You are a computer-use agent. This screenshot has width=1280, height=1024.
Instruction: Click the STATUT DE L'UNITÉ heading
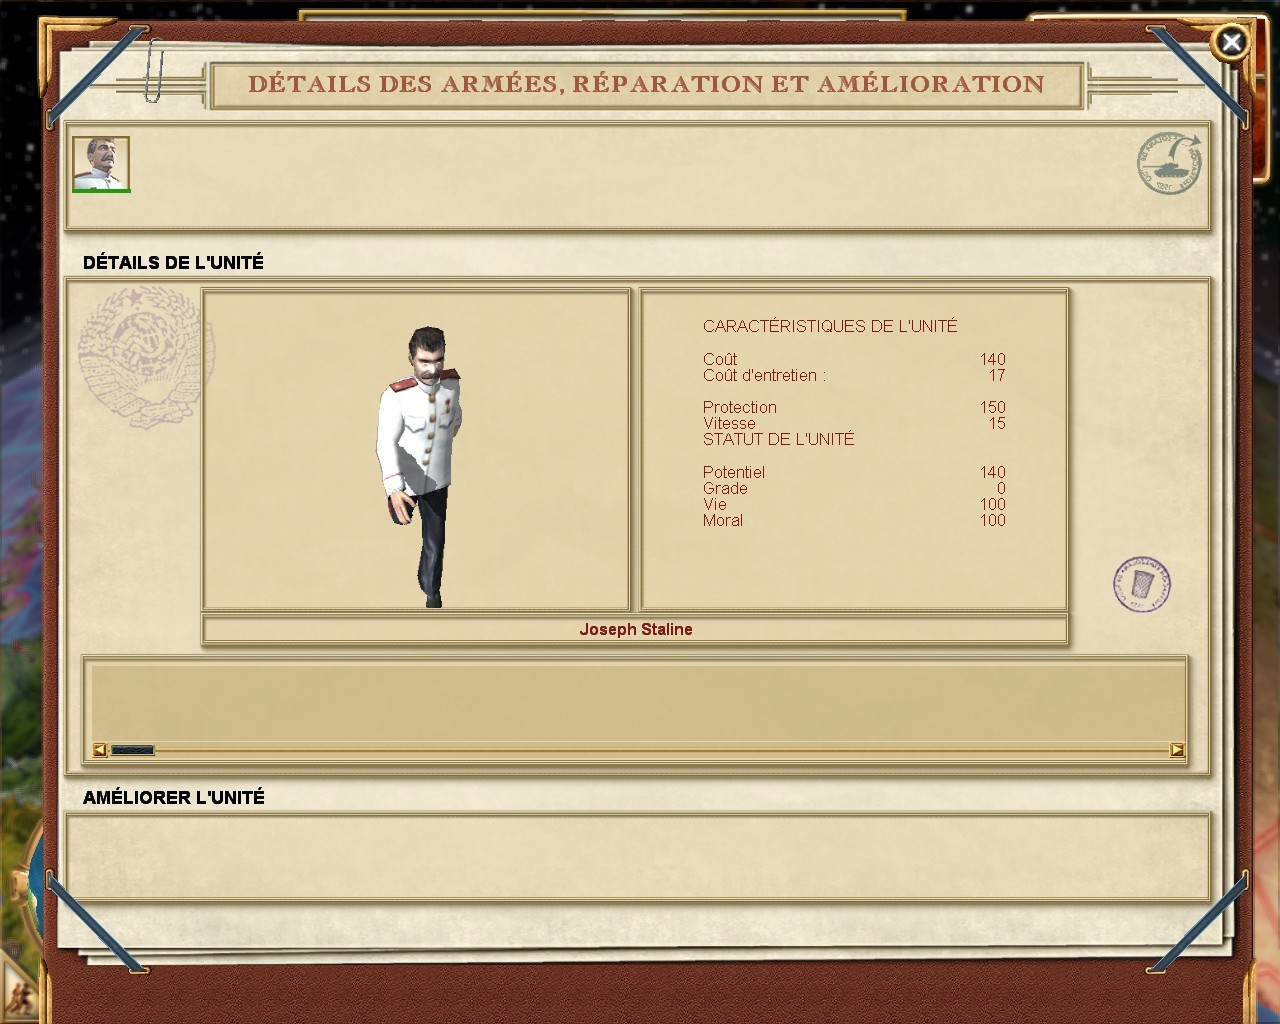779,439
